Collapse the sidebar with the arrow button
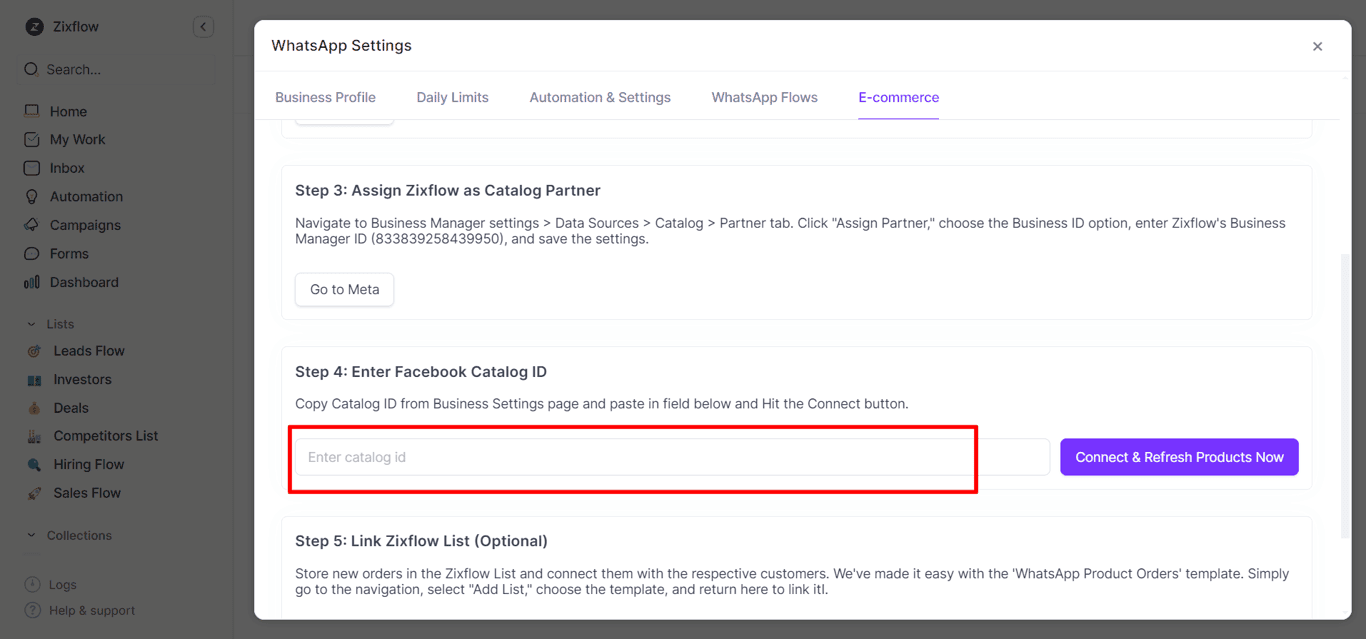Viewport: 1366px width, 639px height. coord(203,26)
